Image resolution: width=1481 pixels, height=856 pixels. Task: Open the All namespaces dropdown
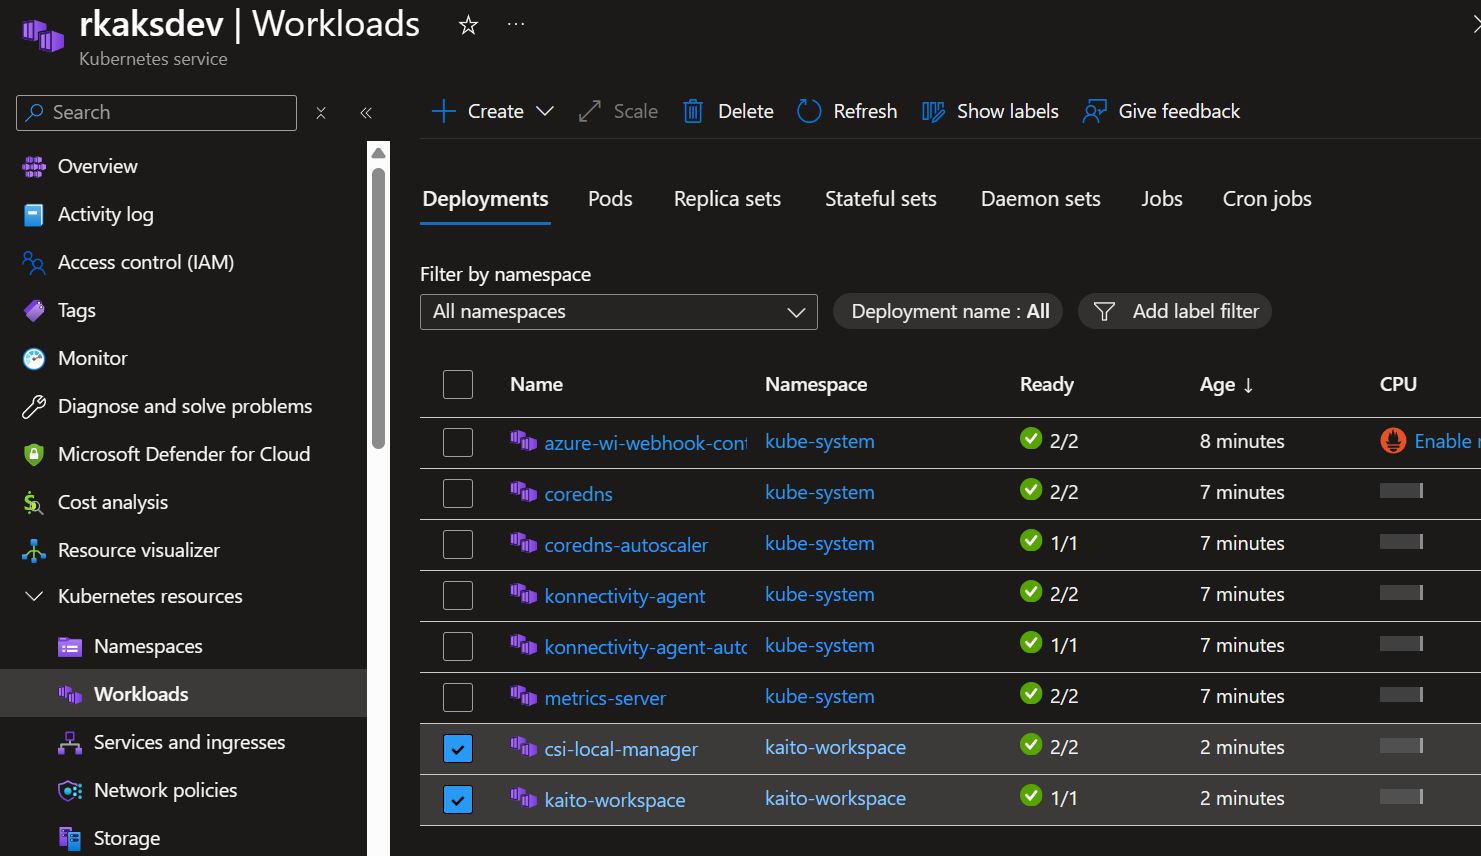[618, 312]
